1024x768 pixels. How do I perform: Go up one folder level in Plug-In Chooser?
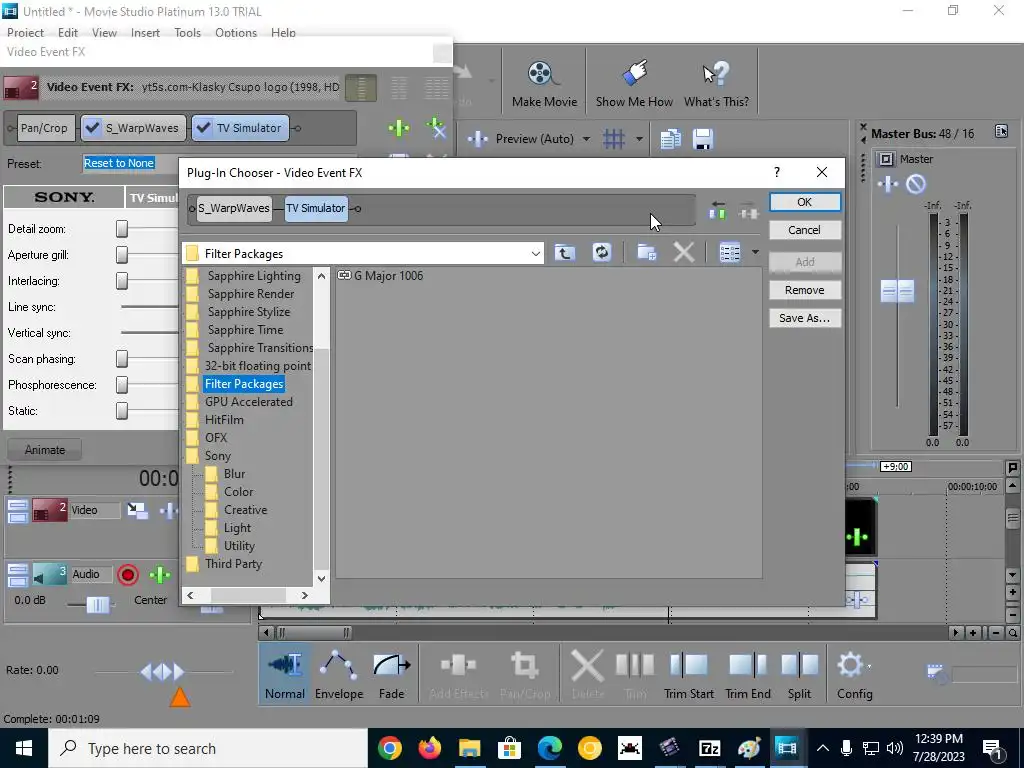565,253
